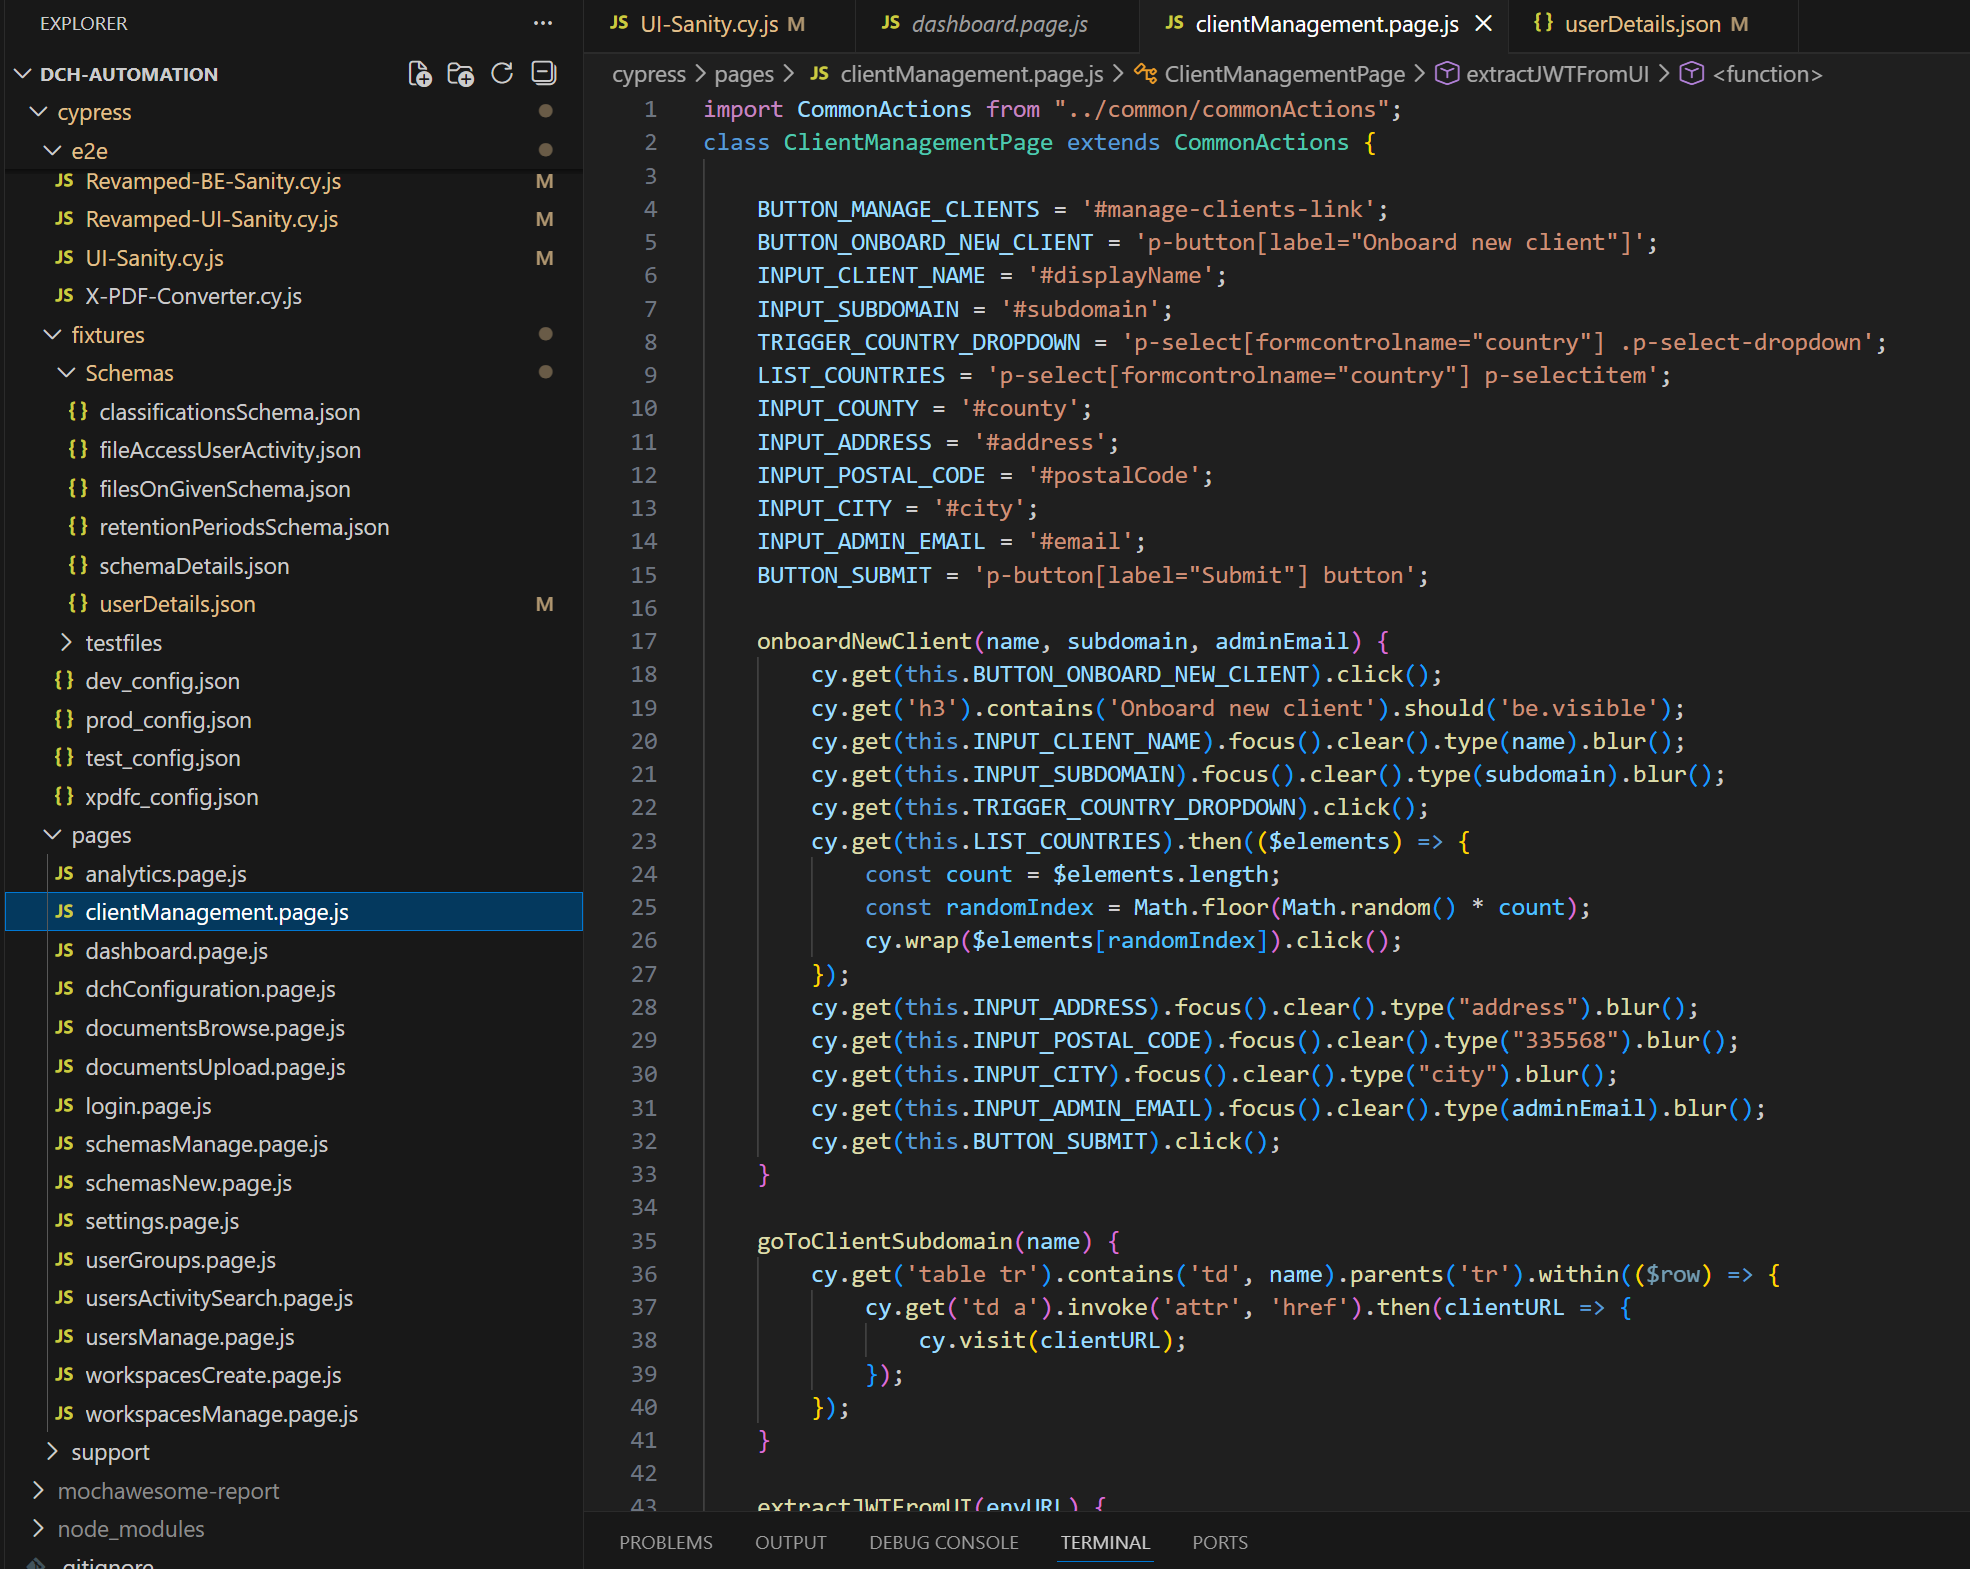Viewport: 1970px width, 1569px height.
Task: Click the pages breadcrumb segment
Action: pos(744,74)
